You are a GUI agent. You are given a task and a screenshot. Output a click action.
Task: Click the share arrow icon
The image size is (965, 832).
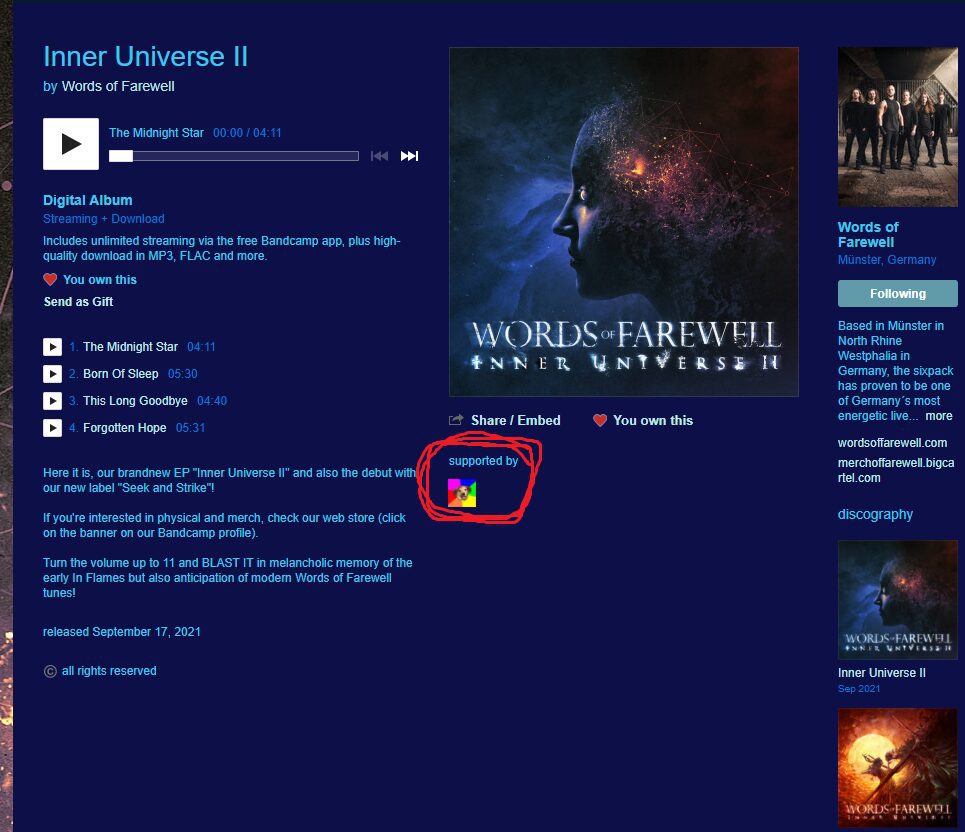tap(456, 420)
